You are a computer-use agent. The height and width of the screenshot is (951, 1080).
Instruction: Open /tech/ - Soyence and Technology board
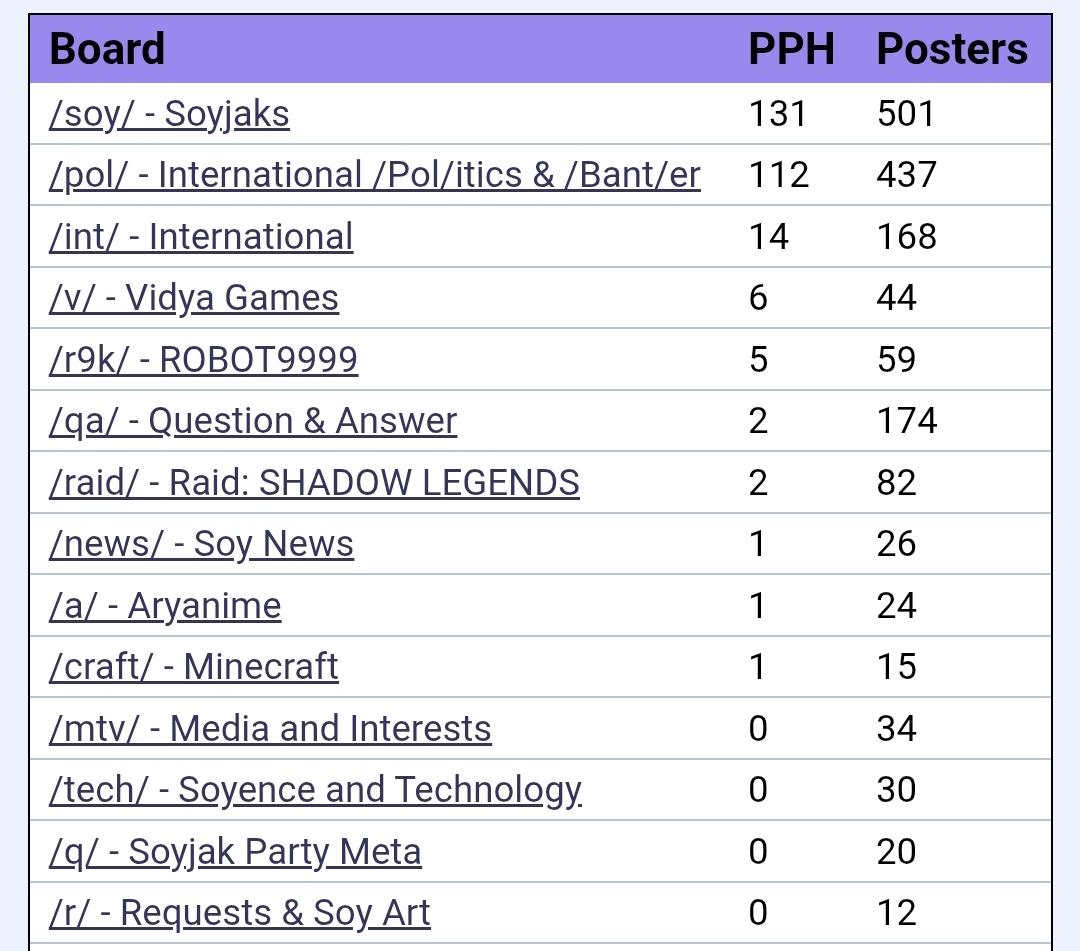point(315,790)
